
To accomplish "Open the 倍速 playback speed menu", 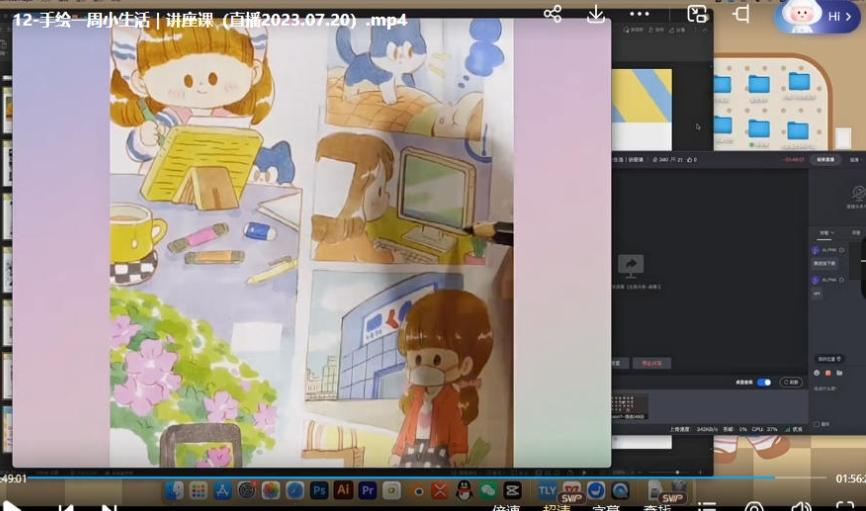I will click(506, 507).
